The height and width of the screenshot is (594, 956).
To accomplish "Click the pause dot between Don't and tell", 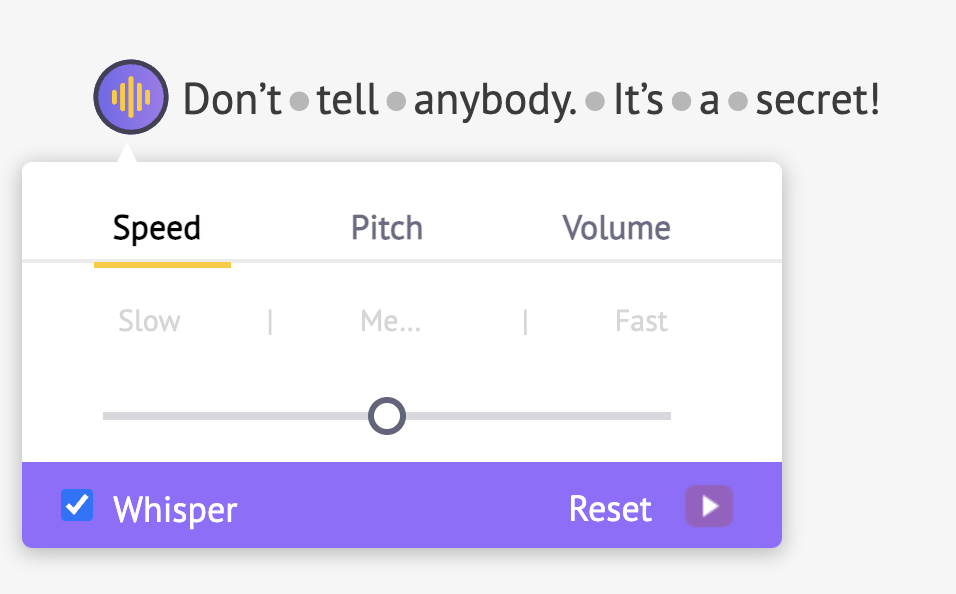I will coord(299,101).
